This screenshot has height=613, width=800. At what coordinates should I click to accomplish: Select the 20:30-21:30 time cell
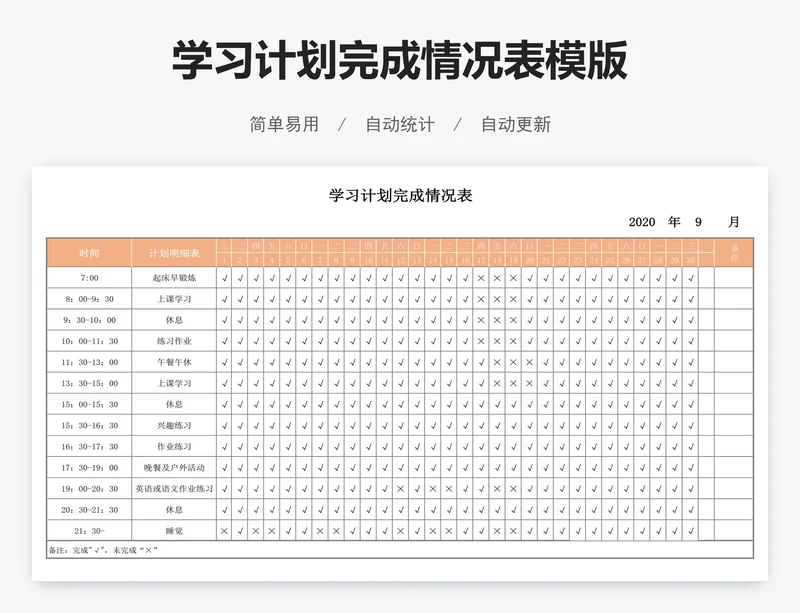(89, 510)
